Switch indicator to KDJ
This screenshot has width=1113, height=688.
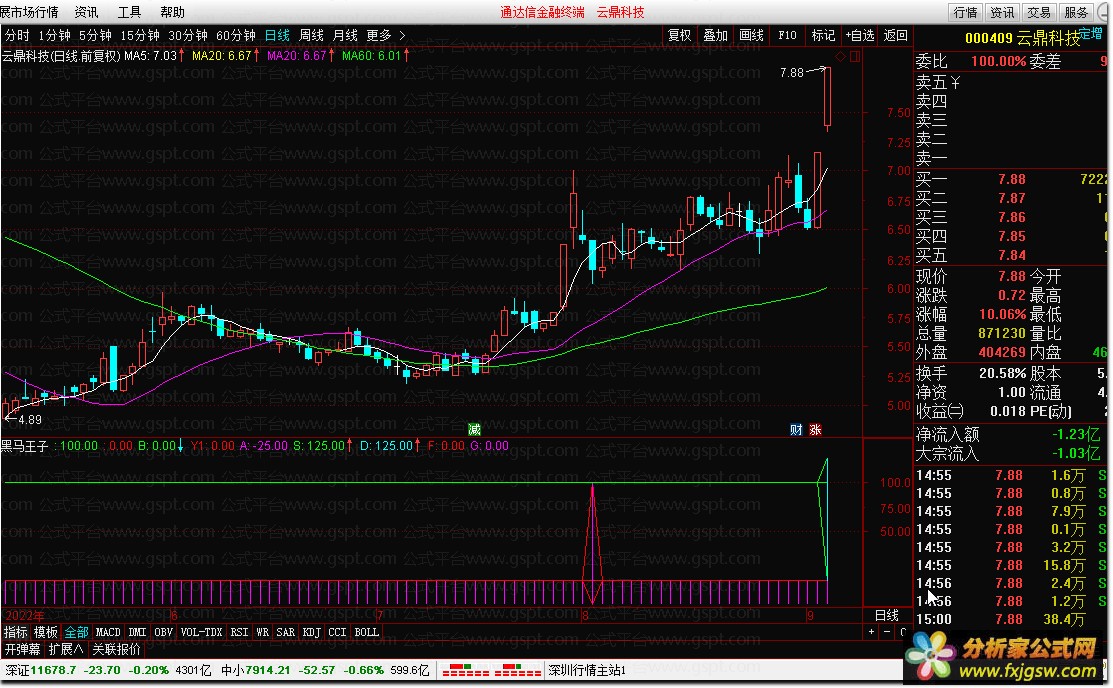[x=312, y=632]
